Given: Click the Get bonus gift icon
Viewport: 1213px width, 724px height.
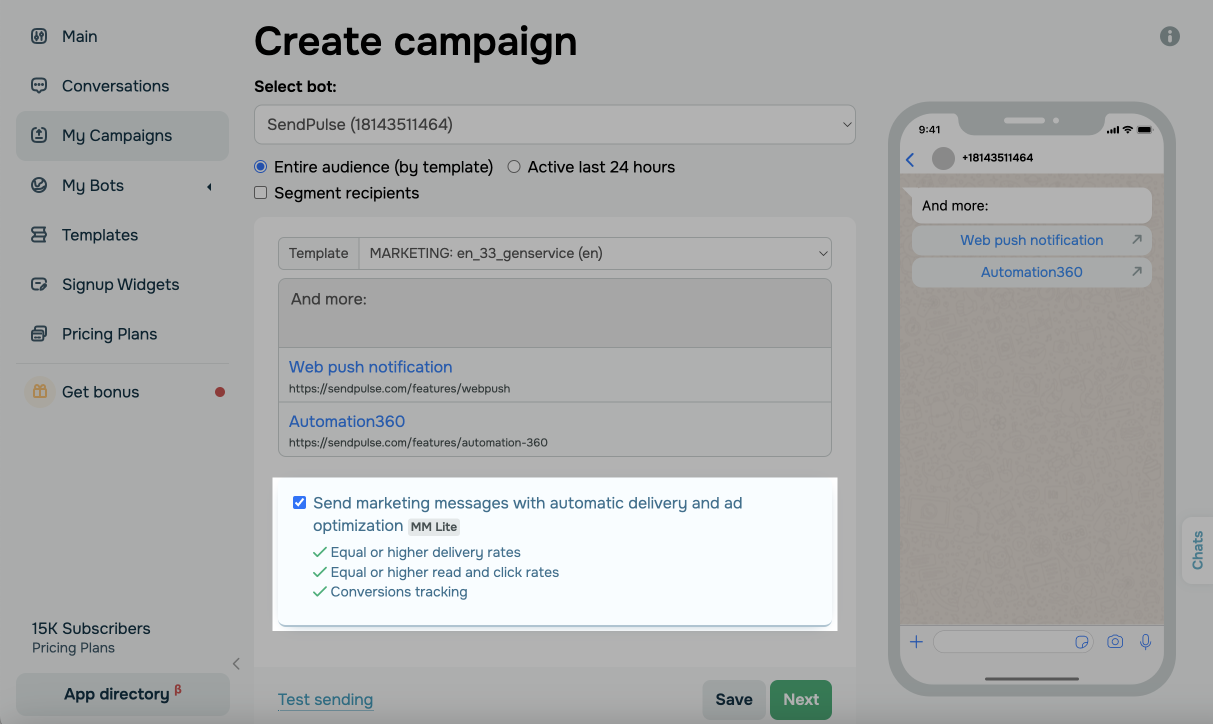Looking at the screenshot, I should (39, 391).
